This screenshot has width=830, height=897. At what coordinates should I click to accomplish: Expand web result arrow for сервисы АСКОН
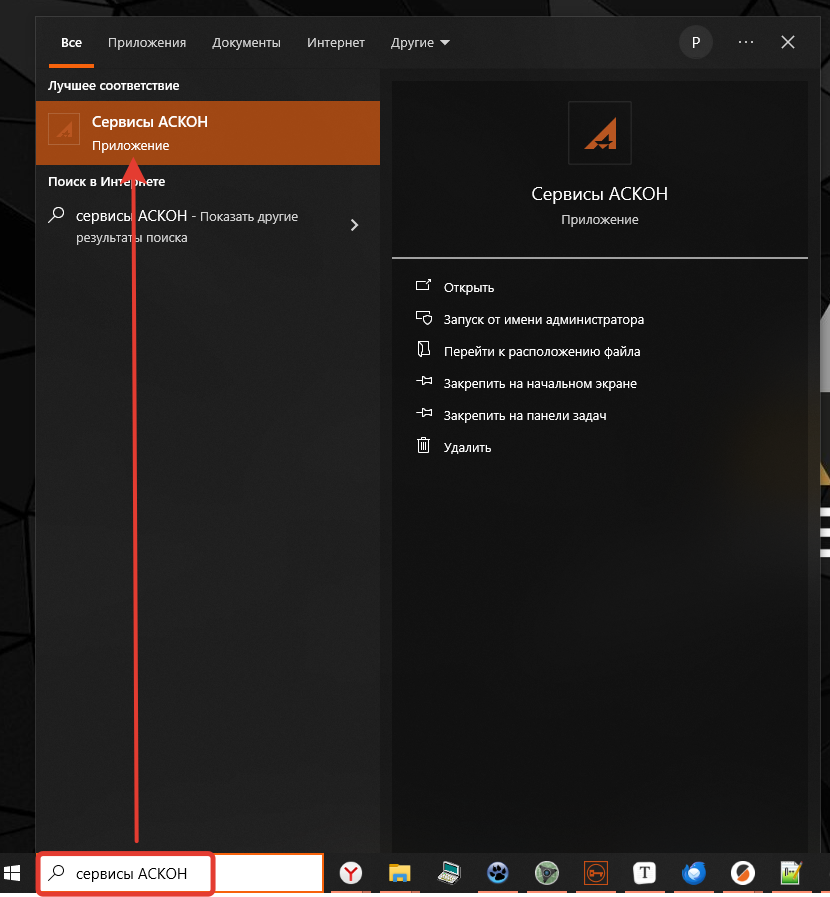point(354,225)
